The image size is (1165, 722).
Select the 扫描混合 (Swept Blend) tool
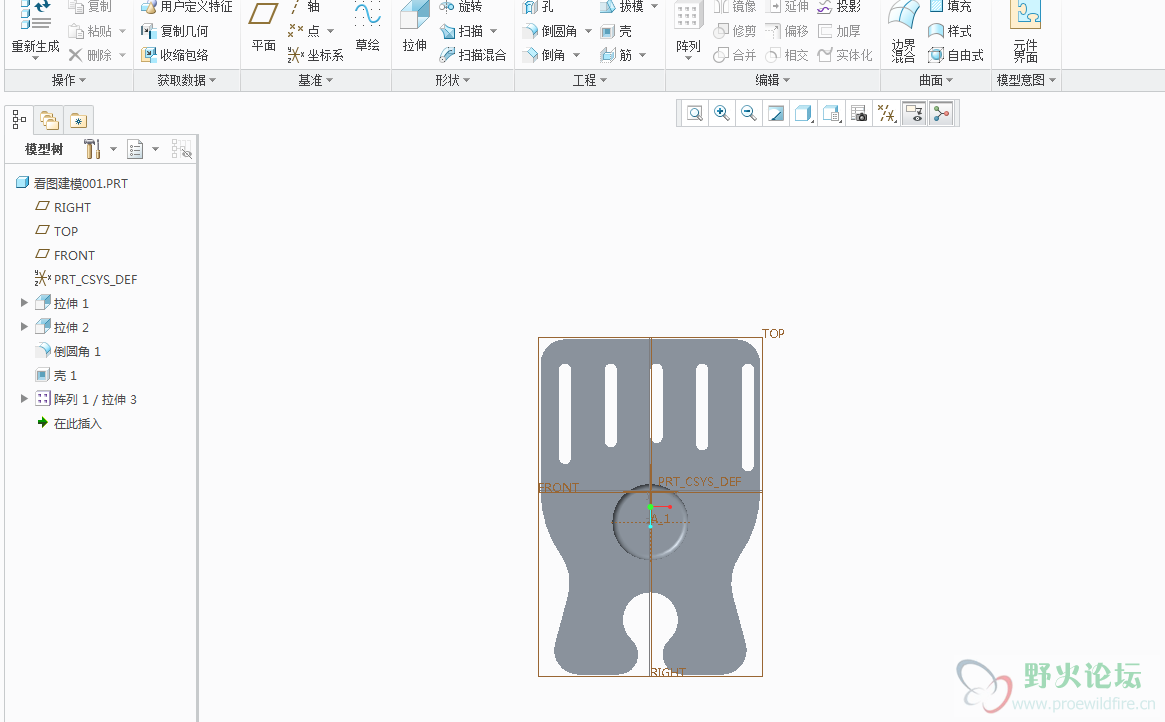click(473, 55)
